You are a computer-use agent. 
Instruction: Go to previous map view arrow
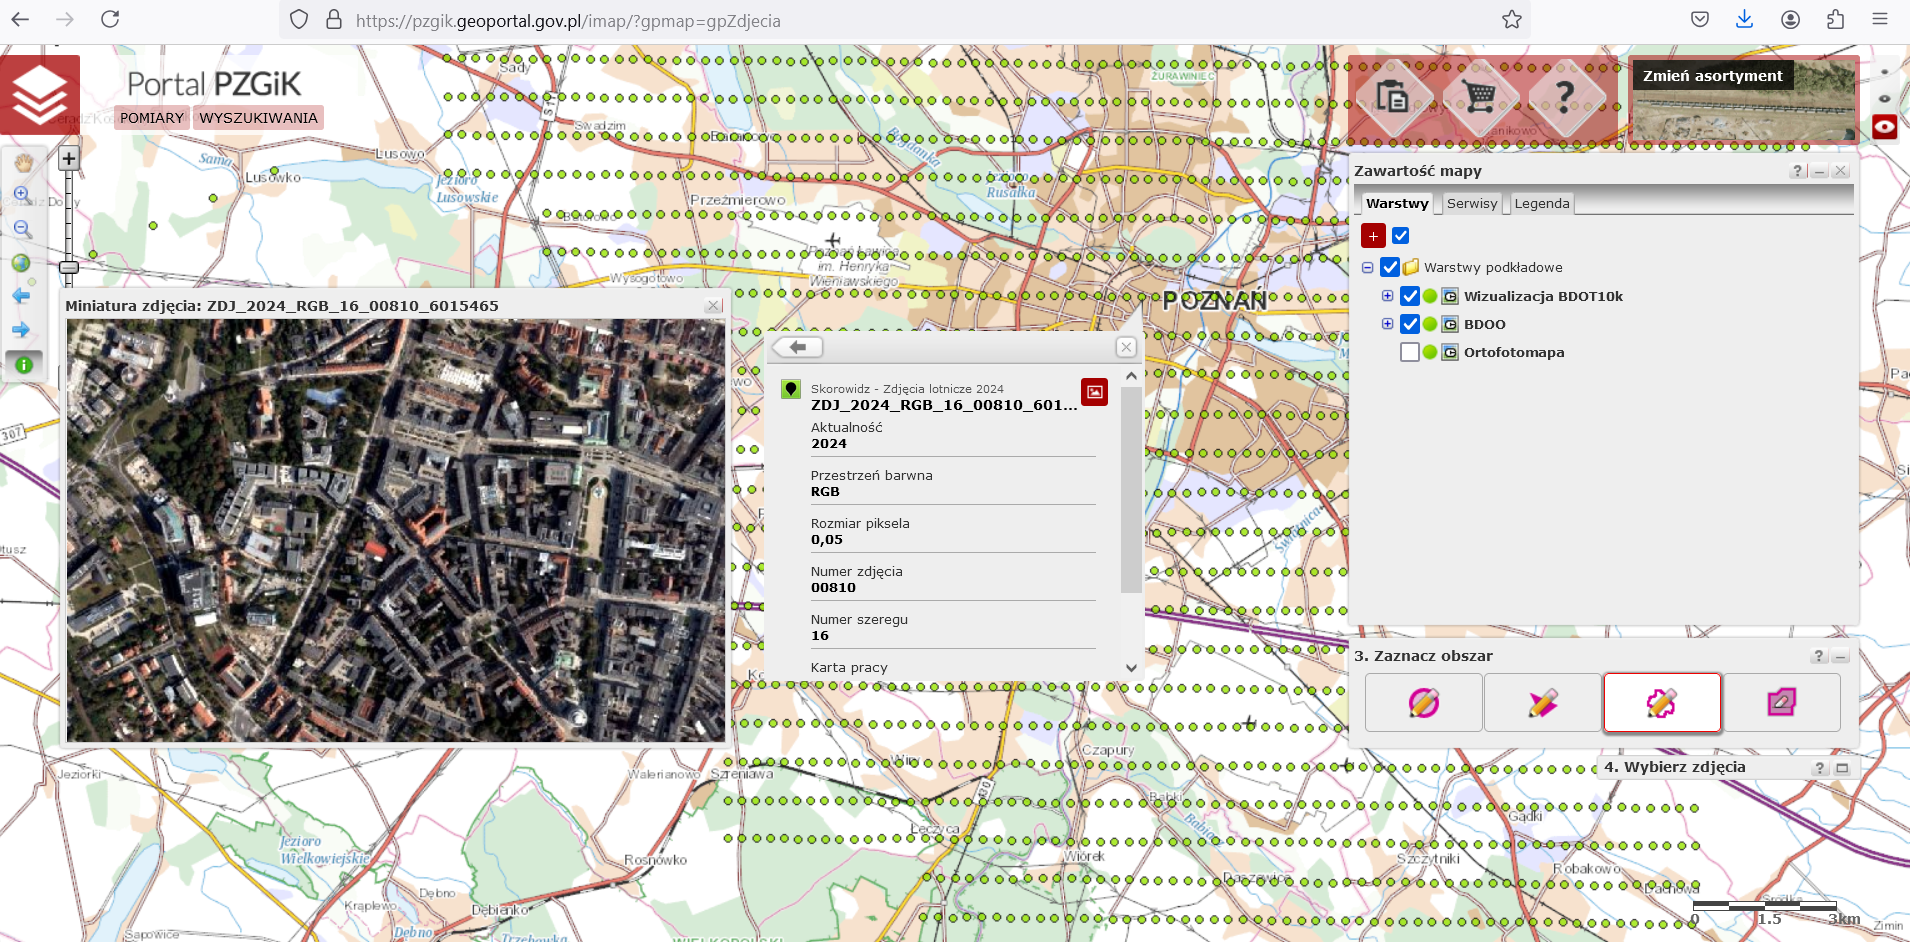[21, 296]
